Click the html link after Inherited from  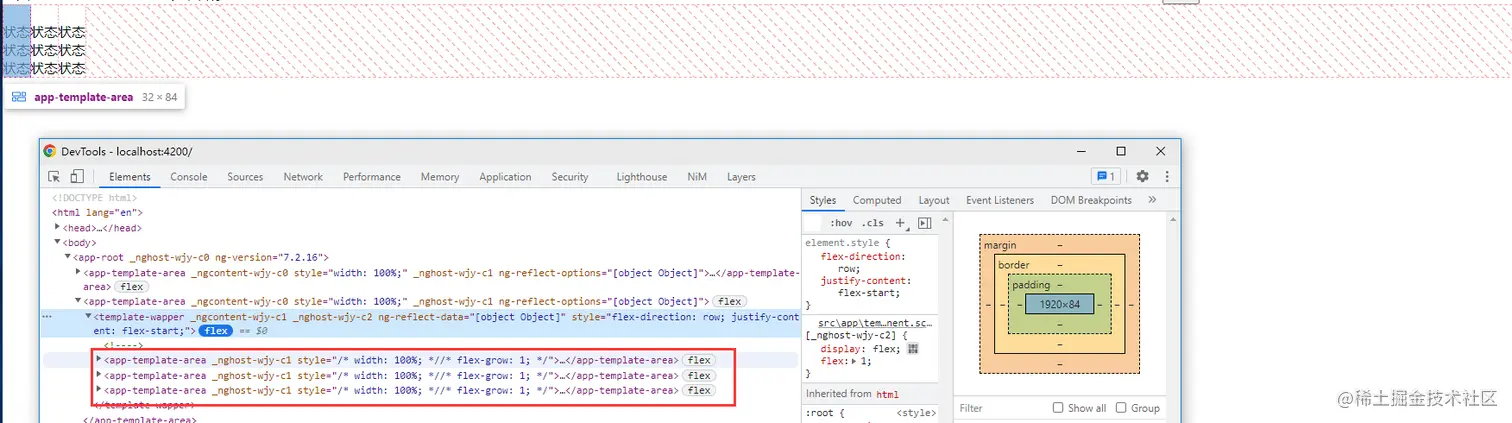[x=887, y=394]
